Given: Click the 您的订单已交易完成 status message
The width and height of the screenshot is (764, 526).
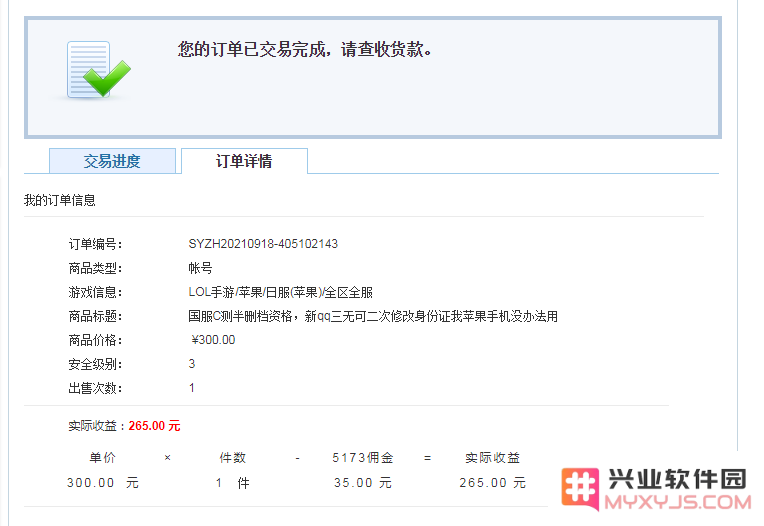Looking at the screenshot, I should [x=305, y=49].
